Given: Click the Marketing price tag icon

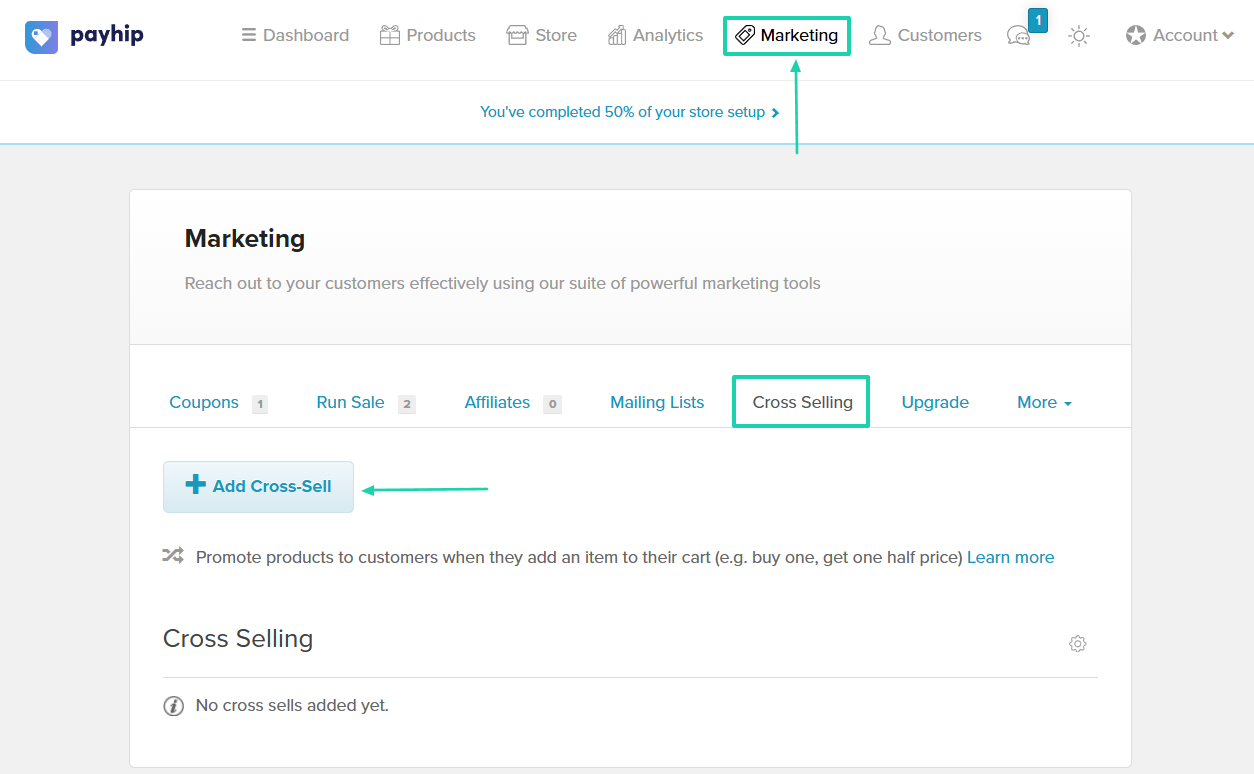Looking at the screenshot, I should pyautogui.click(x=745, y=36).
